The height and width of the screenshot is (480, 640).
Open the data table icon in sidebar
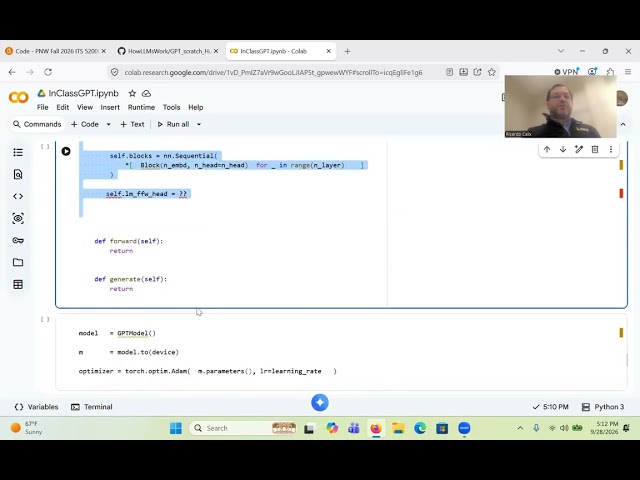point(18,284)
